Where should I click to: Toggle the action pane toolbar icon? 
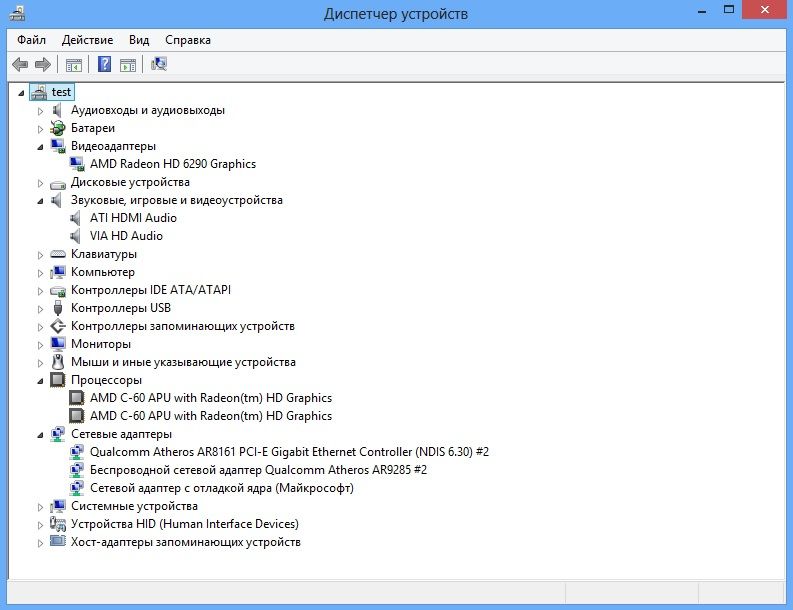pos(128,65)
